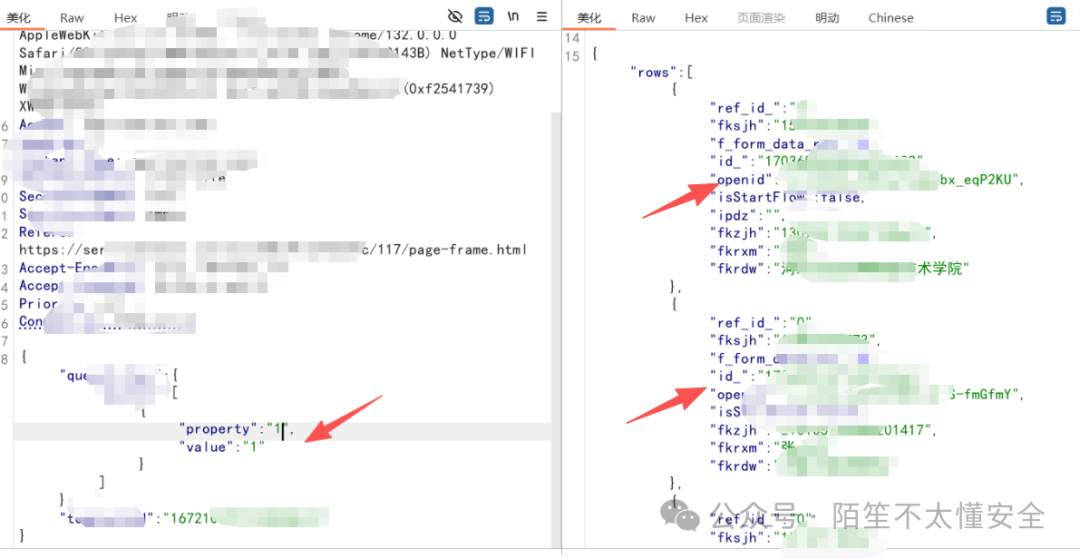The height and width of the screenshot is (559, 1080).
Task: Click the "property":"1" line in request body
Action: 236,430
